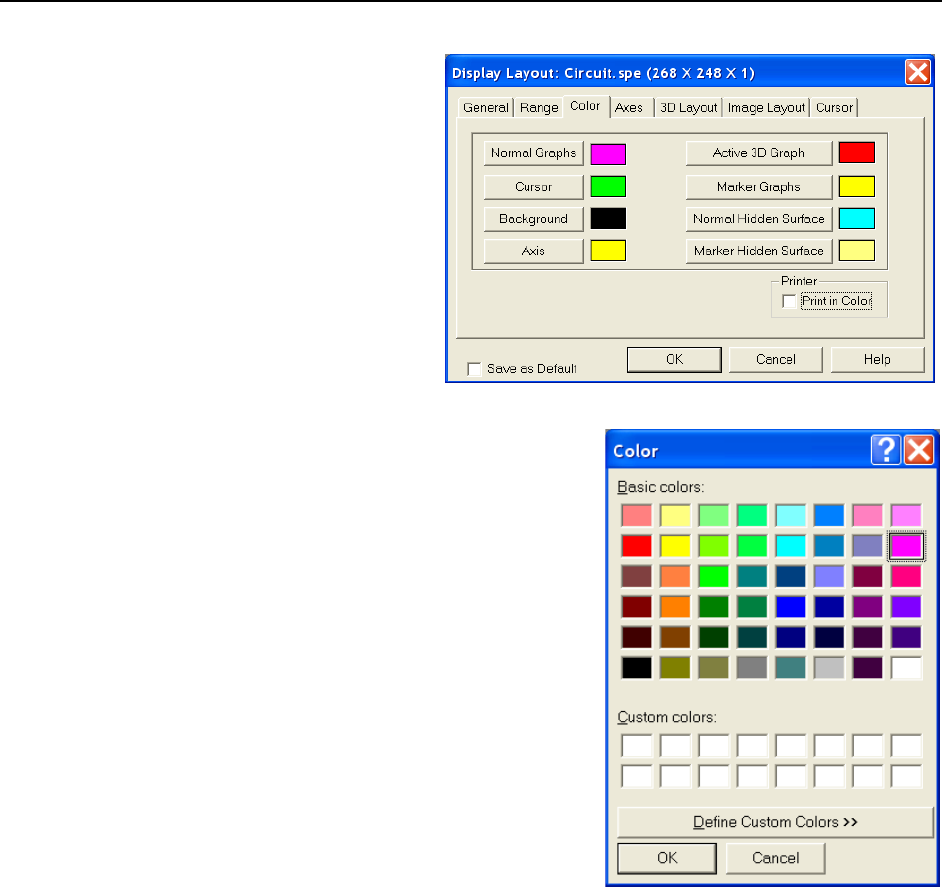This screenshot has height=887, width=942.
Task: Pick cyan in basic colors grid
Action: [x=791, y=546]
